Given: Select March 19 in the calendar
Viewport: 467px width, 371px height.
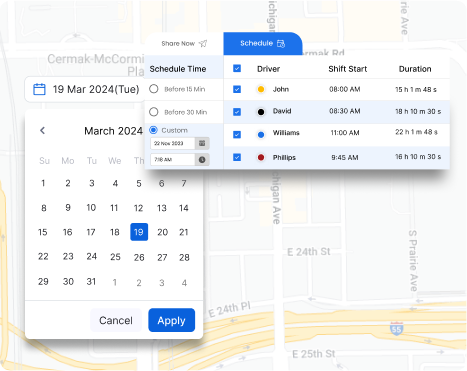Looking at the screenshot, I should pyautogui.click(x=139, y=232).
